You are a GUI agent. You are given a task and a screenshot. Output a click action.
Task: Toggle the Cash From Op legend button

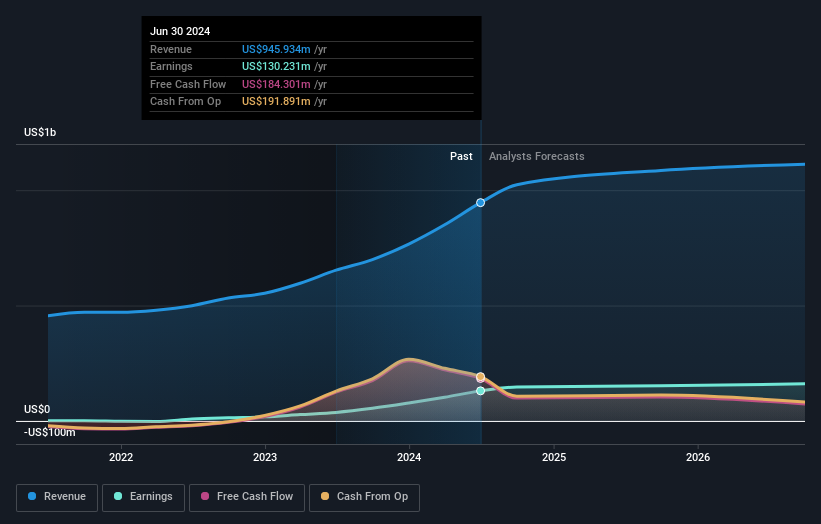tap(364, 497)
